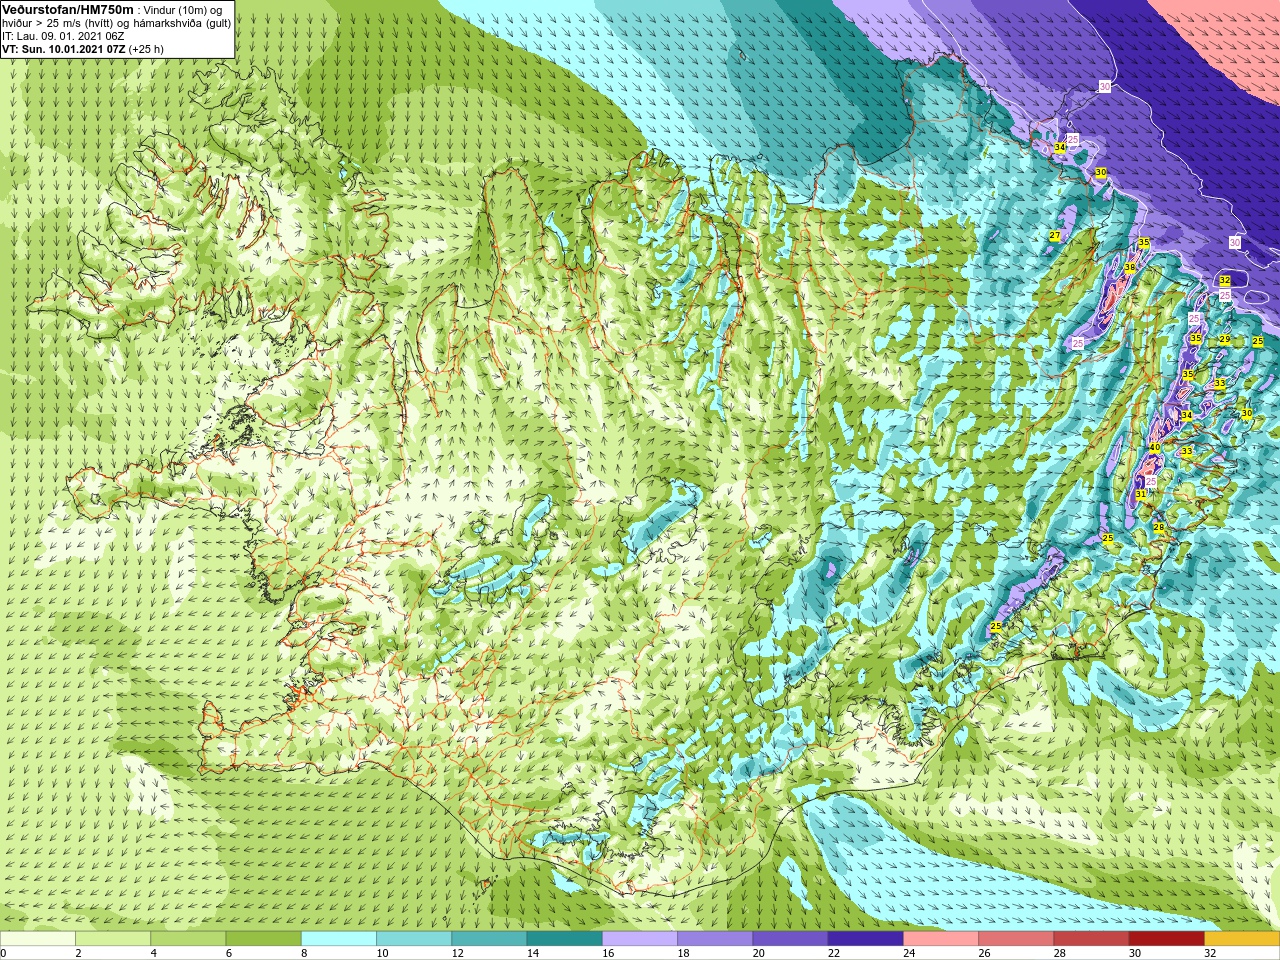Select the 20–22 m/s violet legend swatch
The height and width of the screenshot is (960, 1280).
[x=790, y=939]
